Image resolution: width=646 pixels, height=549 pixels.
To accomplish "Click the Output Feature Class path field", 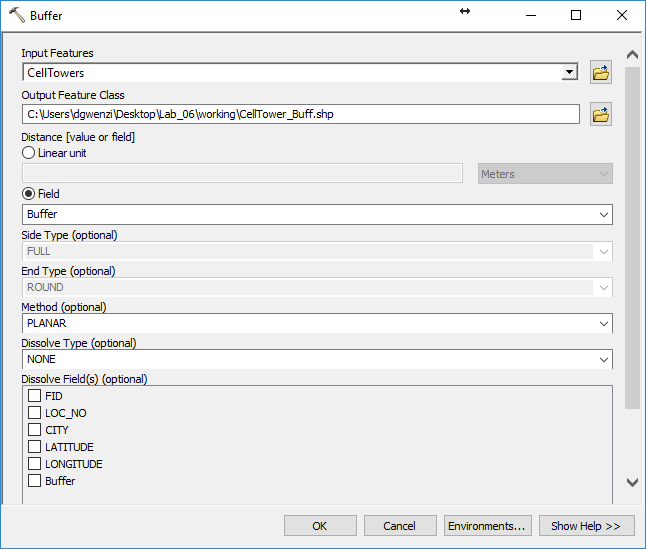I will pyautogui.click(x=300, y=114).
